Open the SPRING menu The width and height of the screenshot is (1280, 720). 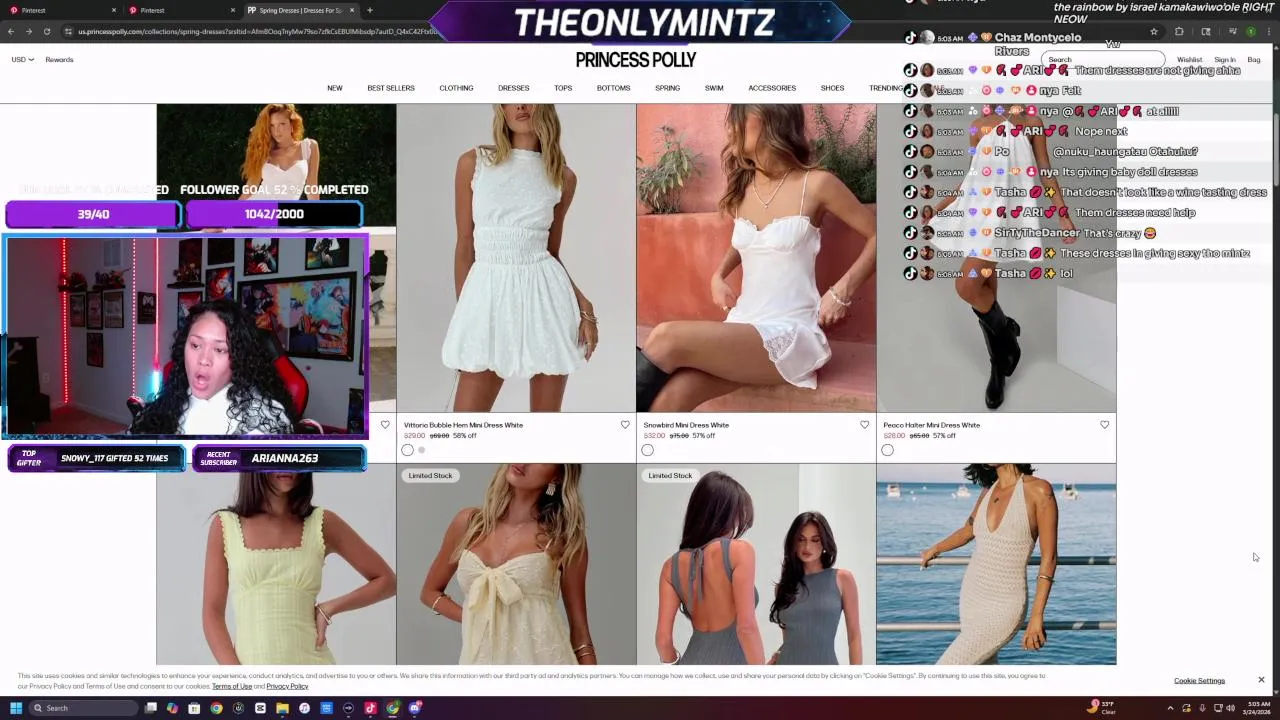pos(667,88)
